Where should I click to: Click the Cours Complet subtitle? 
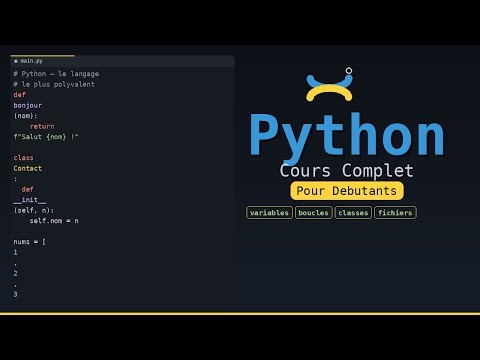[346, 171]
